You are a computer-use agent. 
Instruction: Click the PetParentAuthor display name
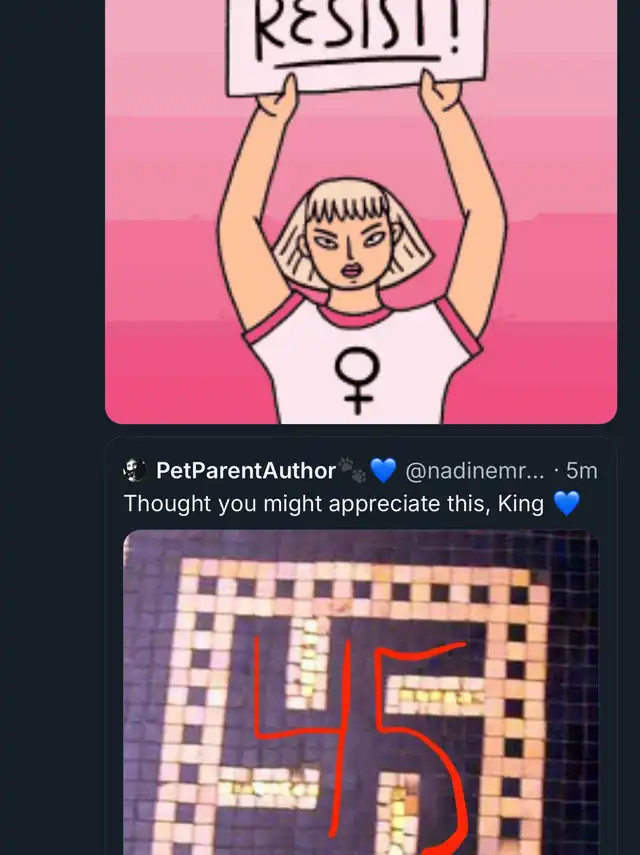246,470
